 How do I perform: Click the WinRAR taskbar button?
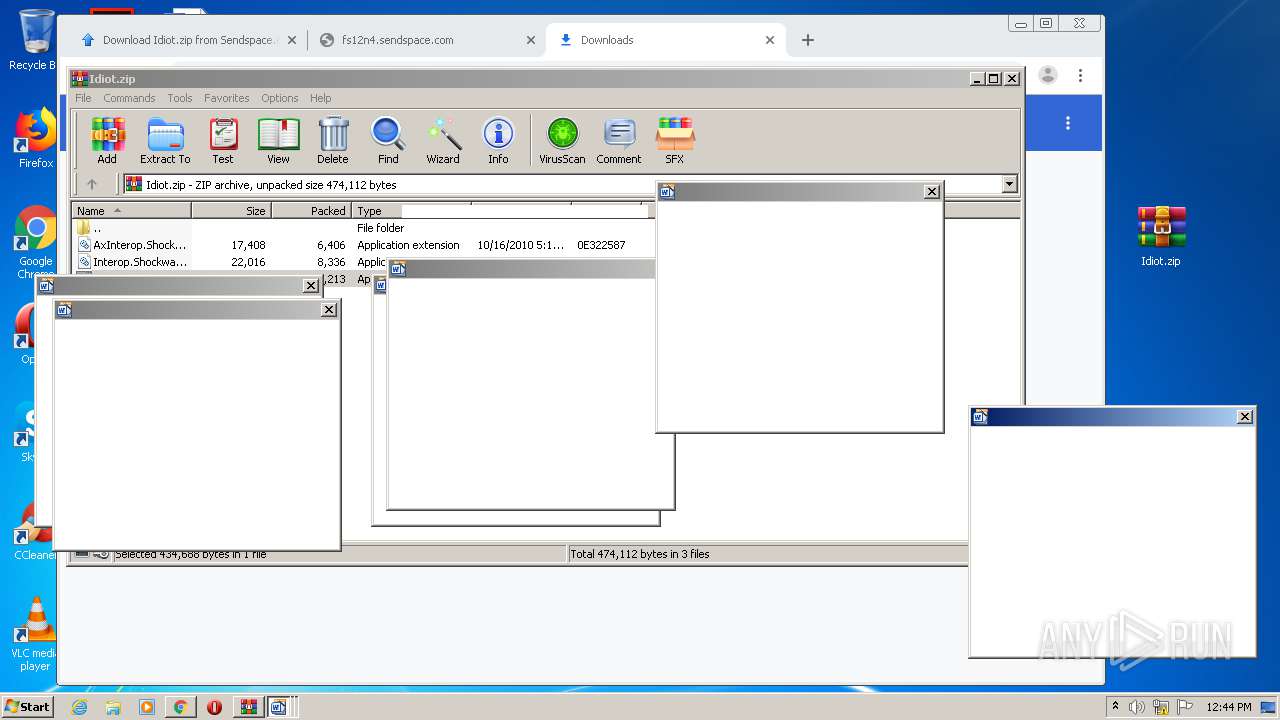point(247,707)
